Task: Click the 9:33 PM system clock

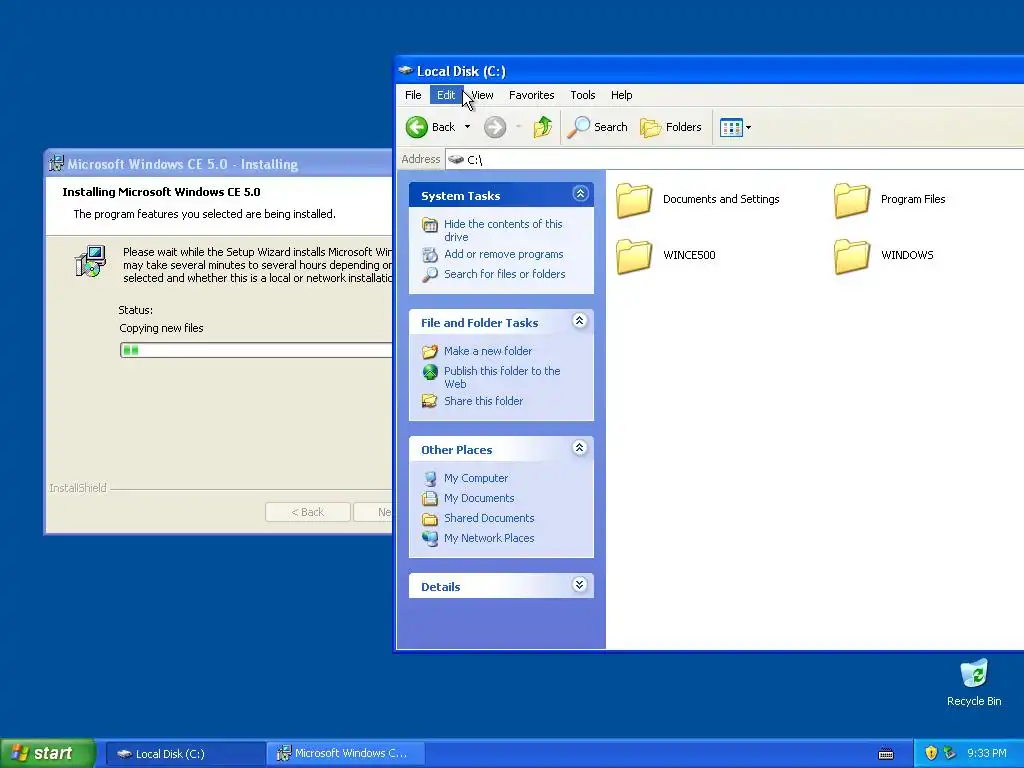Action: [987, 753]
